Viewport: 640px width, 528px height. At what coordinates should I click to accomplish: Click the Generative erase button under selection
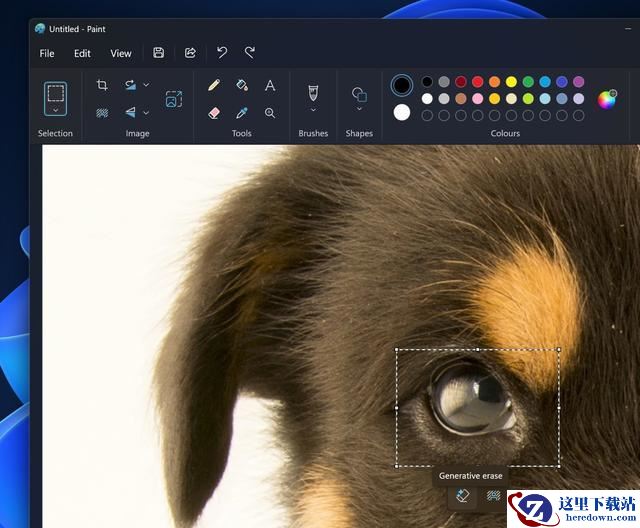(x=462, y=496)
